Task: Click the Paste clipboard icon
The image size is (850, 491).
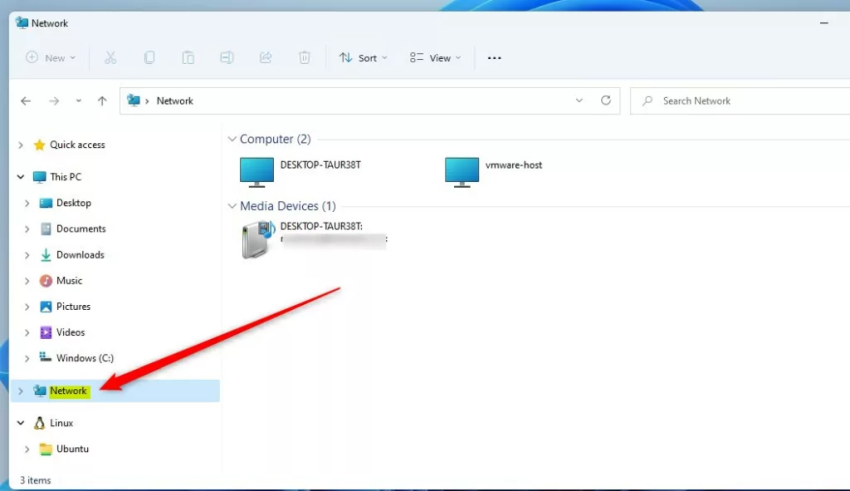Action: [x=188, y=57]
